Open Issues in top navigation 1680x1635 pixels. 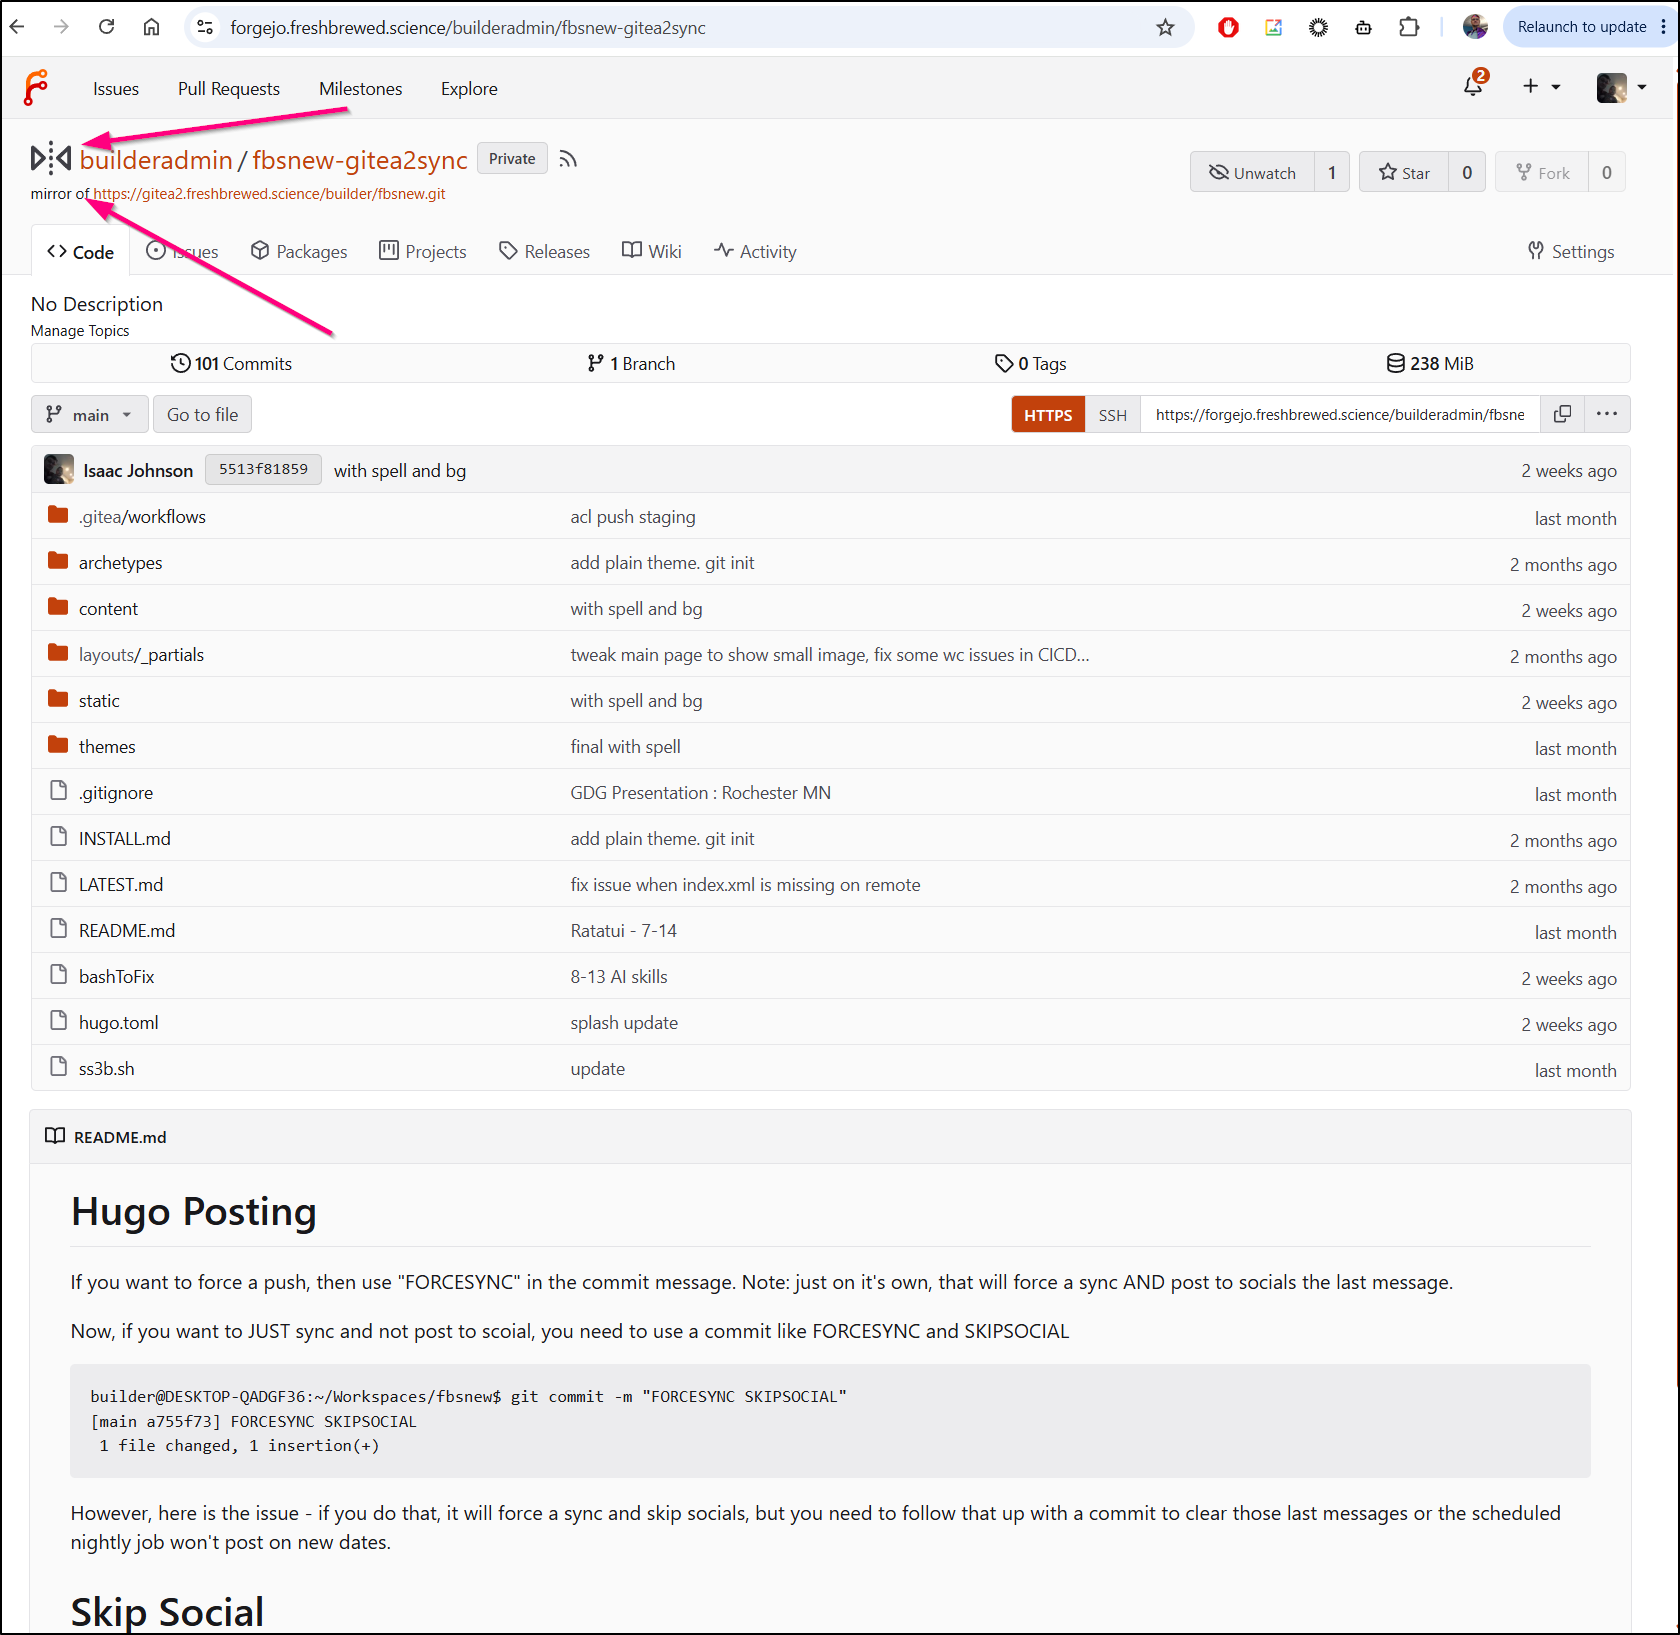click(x=116, y=88)
